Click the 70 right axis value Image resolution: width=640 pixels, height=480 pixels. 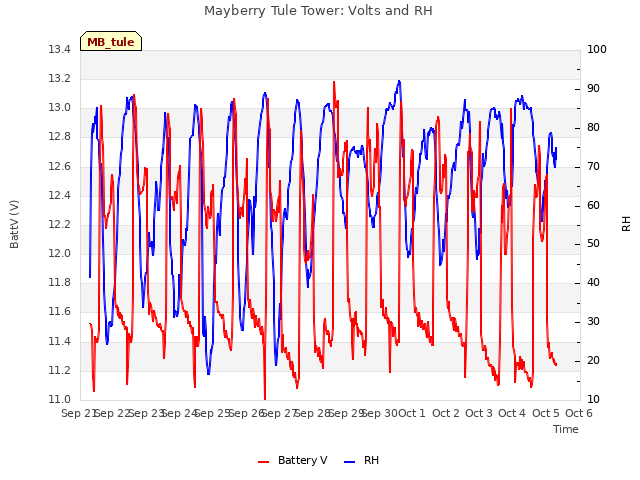(593, 167)
